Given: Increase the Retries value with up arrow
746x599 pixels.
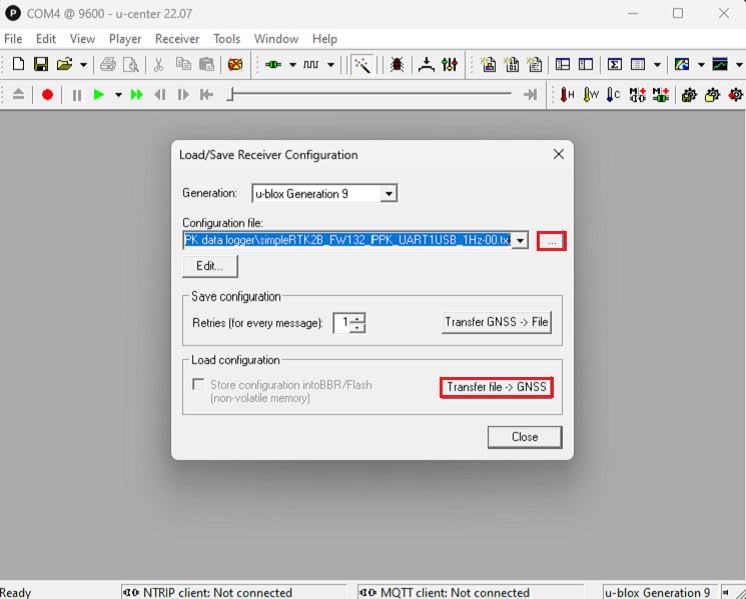Looking at the screenshot, I should pos(358,318).
